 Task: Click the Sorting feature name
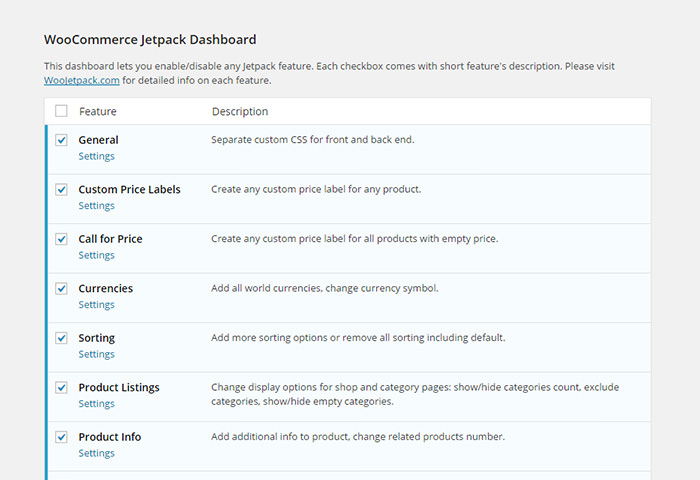point(96,338)
